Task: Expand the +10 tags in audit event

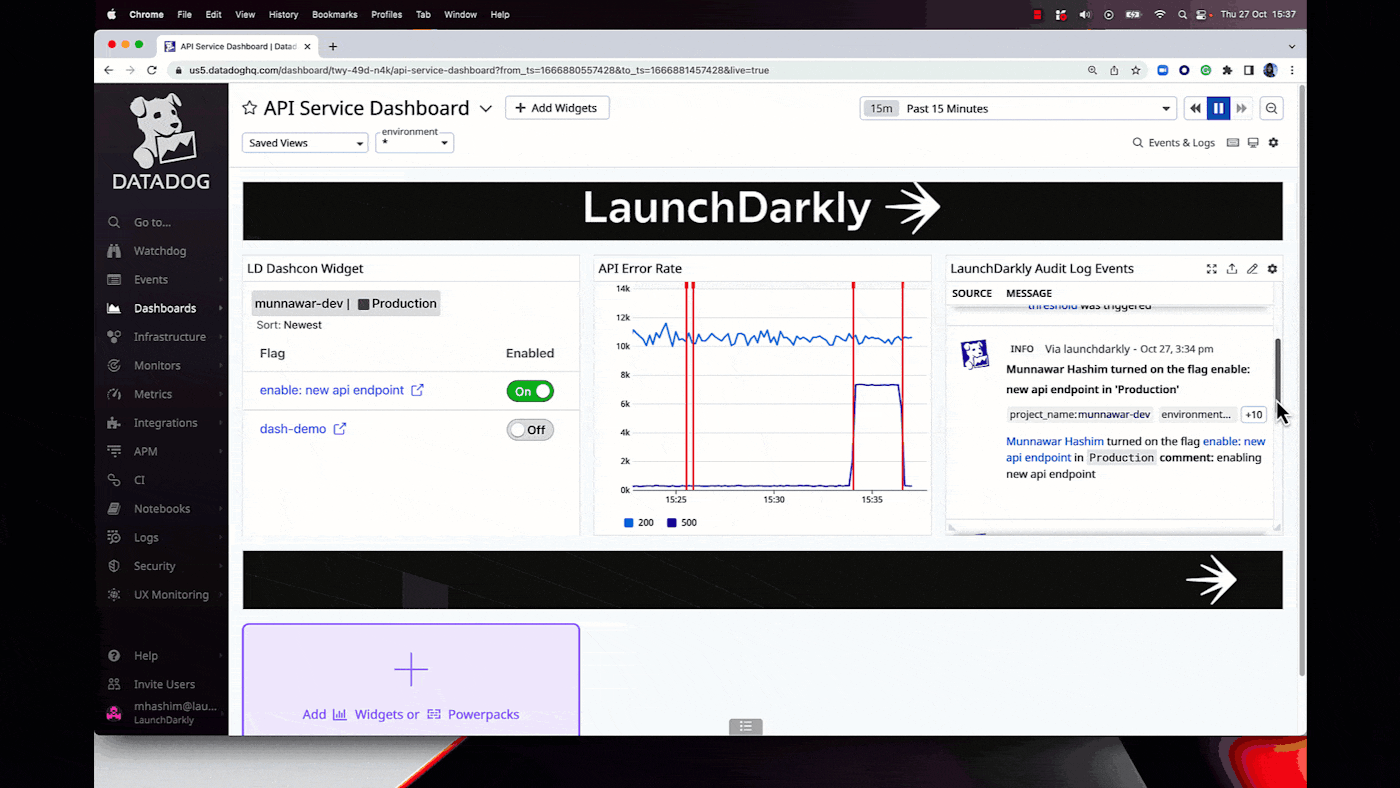Action: [x=1253, y=414]
